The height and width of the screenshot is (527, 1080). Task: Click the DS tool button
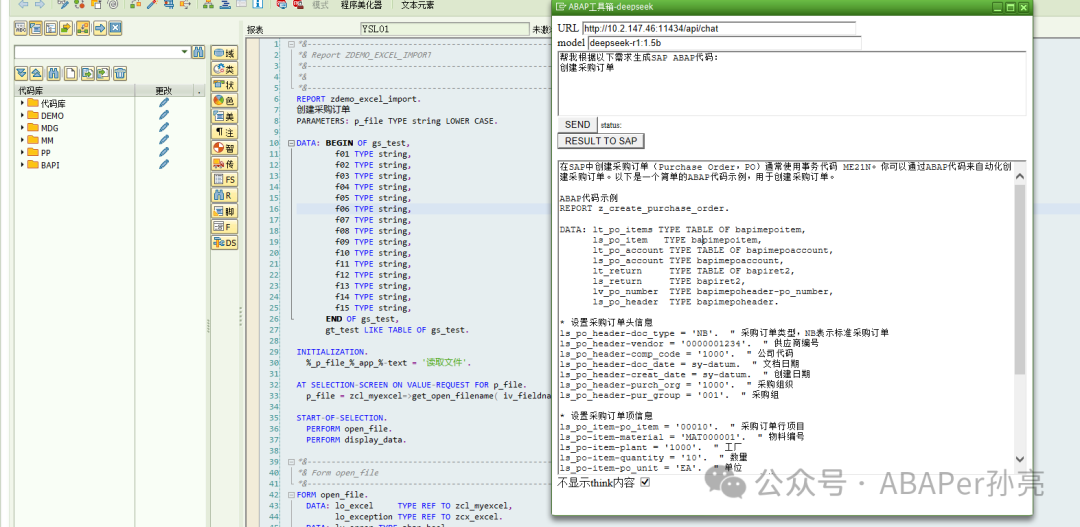[225, 242]
